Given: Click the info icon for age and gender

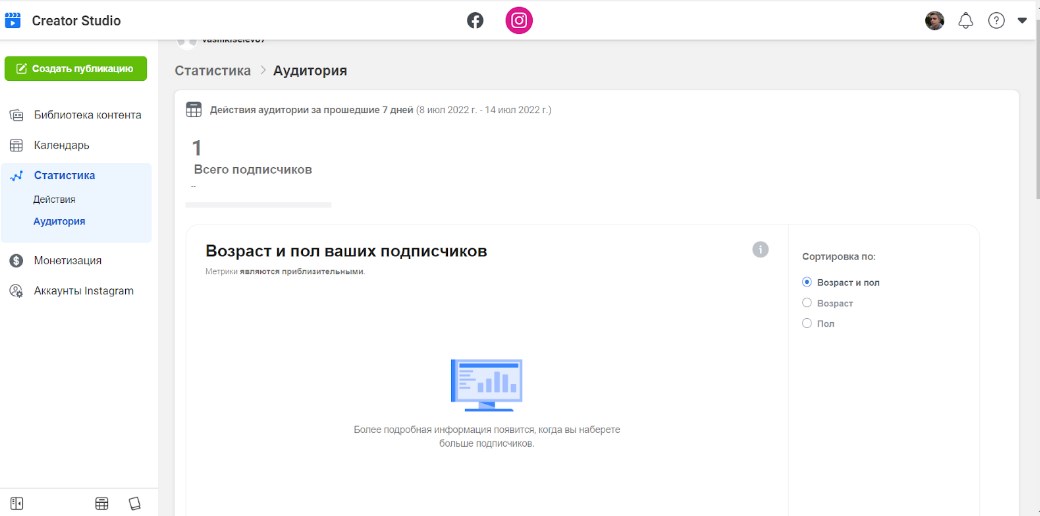Looking at the screenshot, I should (760, 249).
